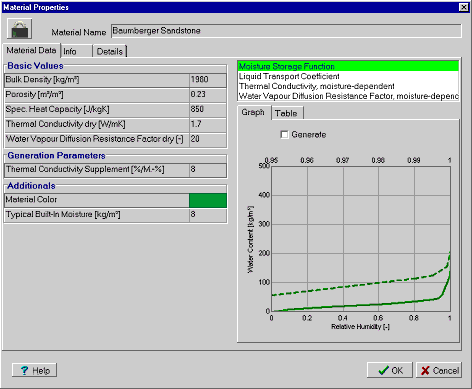This screenshot has width=472, height=389.
Task: Click the material database suitcase icon
Action: (20, 29)
